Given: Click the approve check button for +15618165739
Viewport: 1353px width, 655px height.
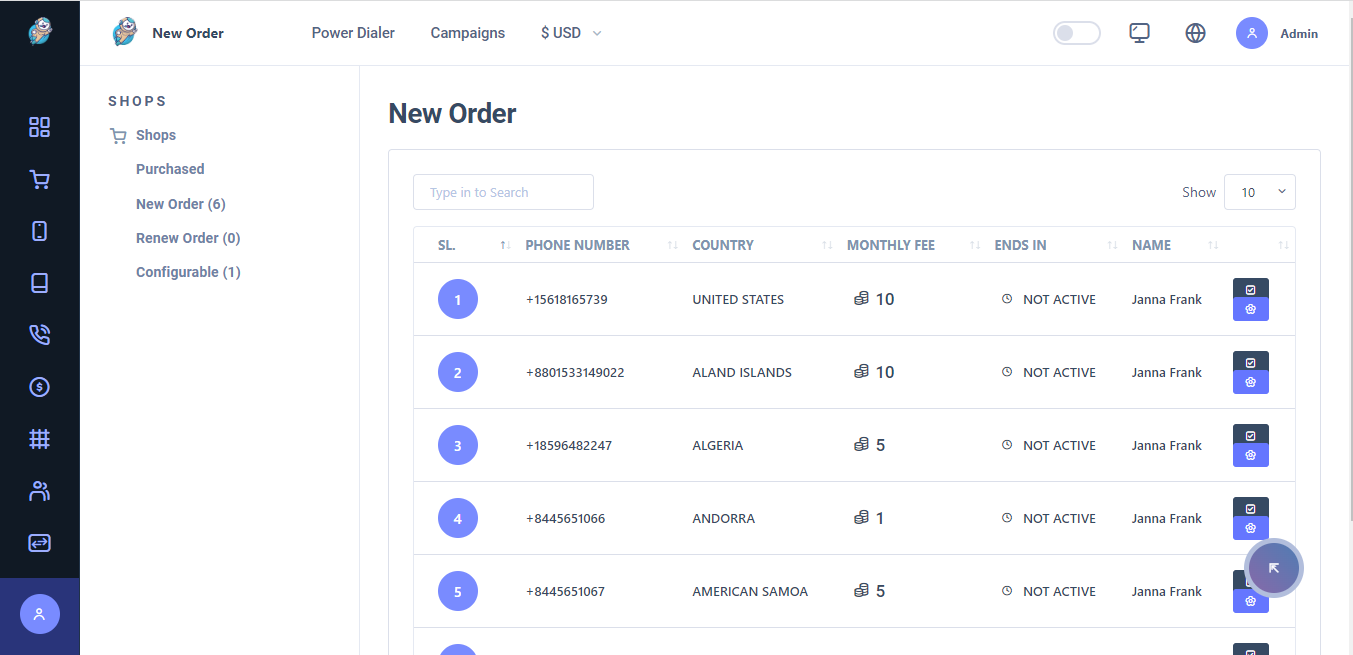Looking at the screenshot, I should click(1250, 289).
